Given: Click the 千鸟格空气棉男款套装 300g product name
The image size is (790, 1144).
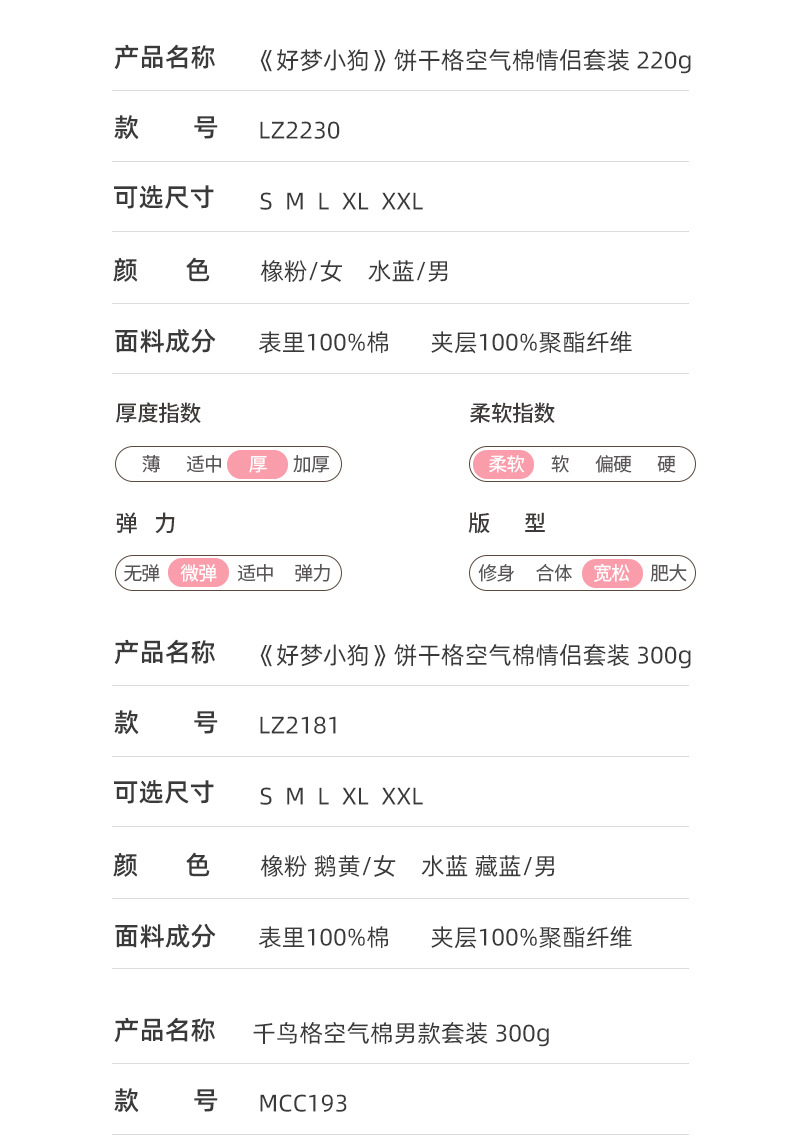Looking at the screenshot, I should click(x=401, y=1033).
